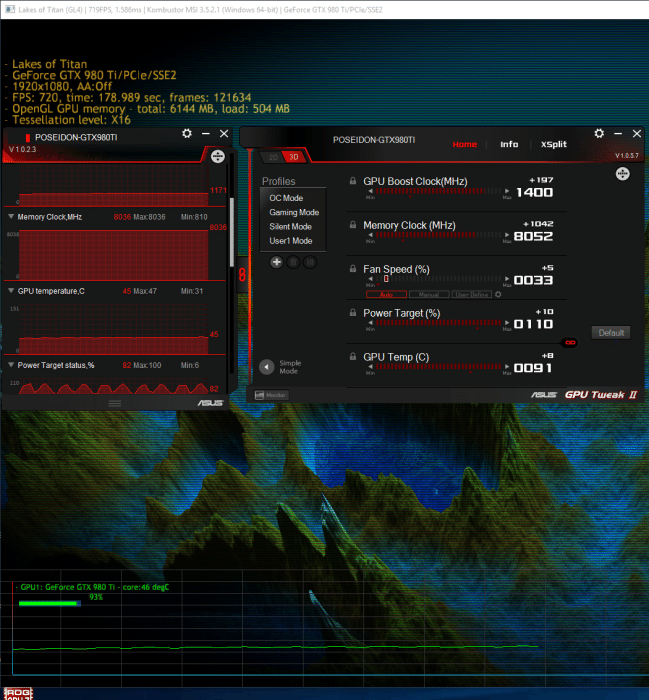Click the Fan Speed value 0033
This screenshot has width=649, height=700.
[x=533, y=280]
